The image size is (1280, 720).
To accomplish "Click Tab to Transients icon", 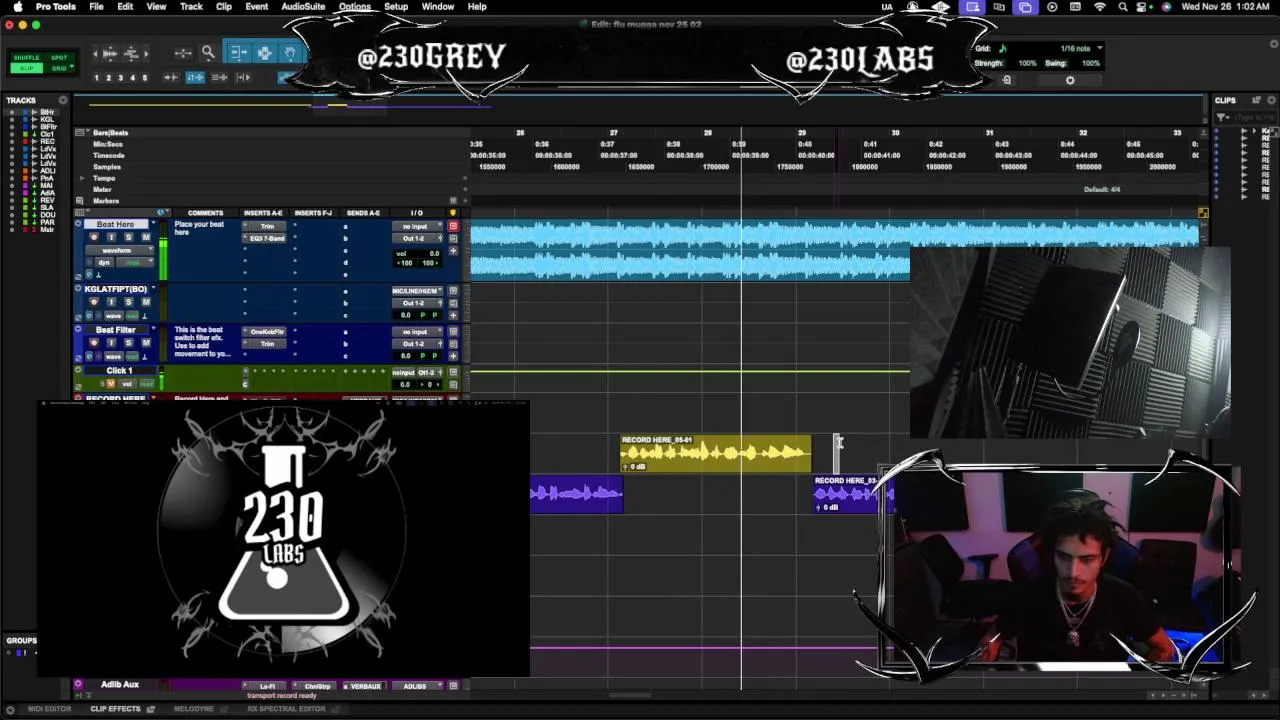I will (172, 77).
